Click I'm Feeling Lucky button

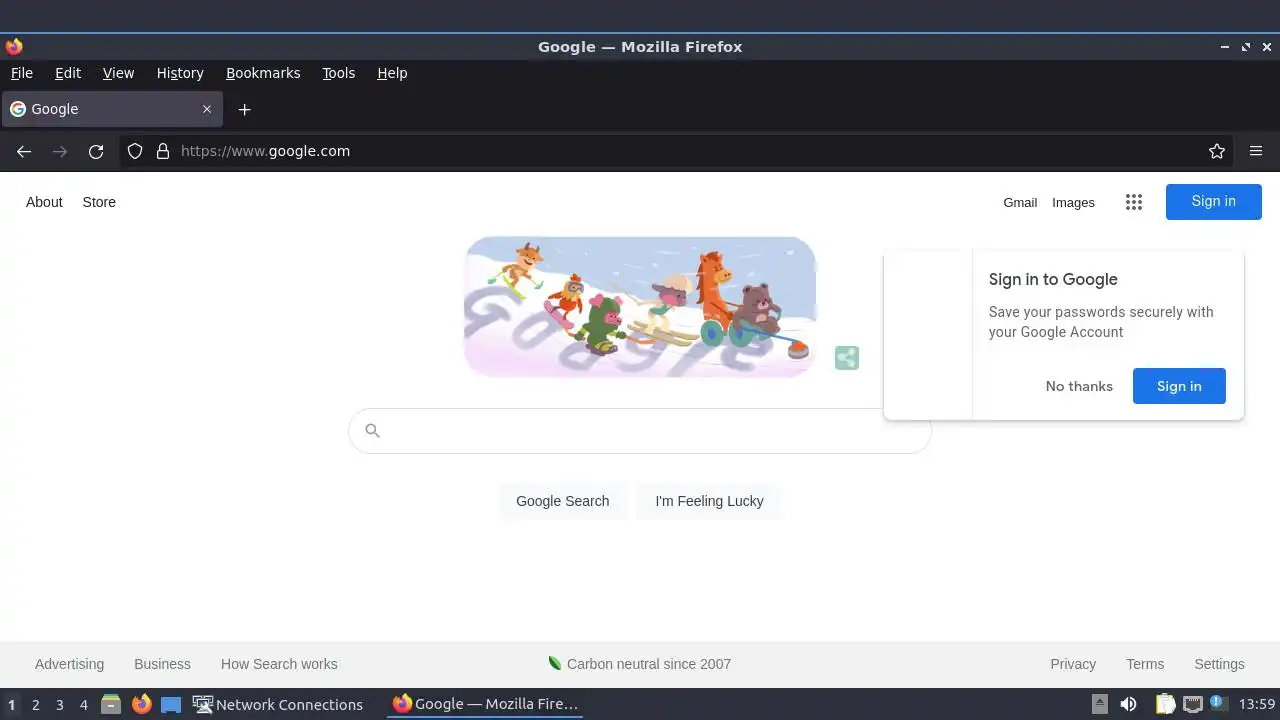pyautogui.click(x=709, y=501)
